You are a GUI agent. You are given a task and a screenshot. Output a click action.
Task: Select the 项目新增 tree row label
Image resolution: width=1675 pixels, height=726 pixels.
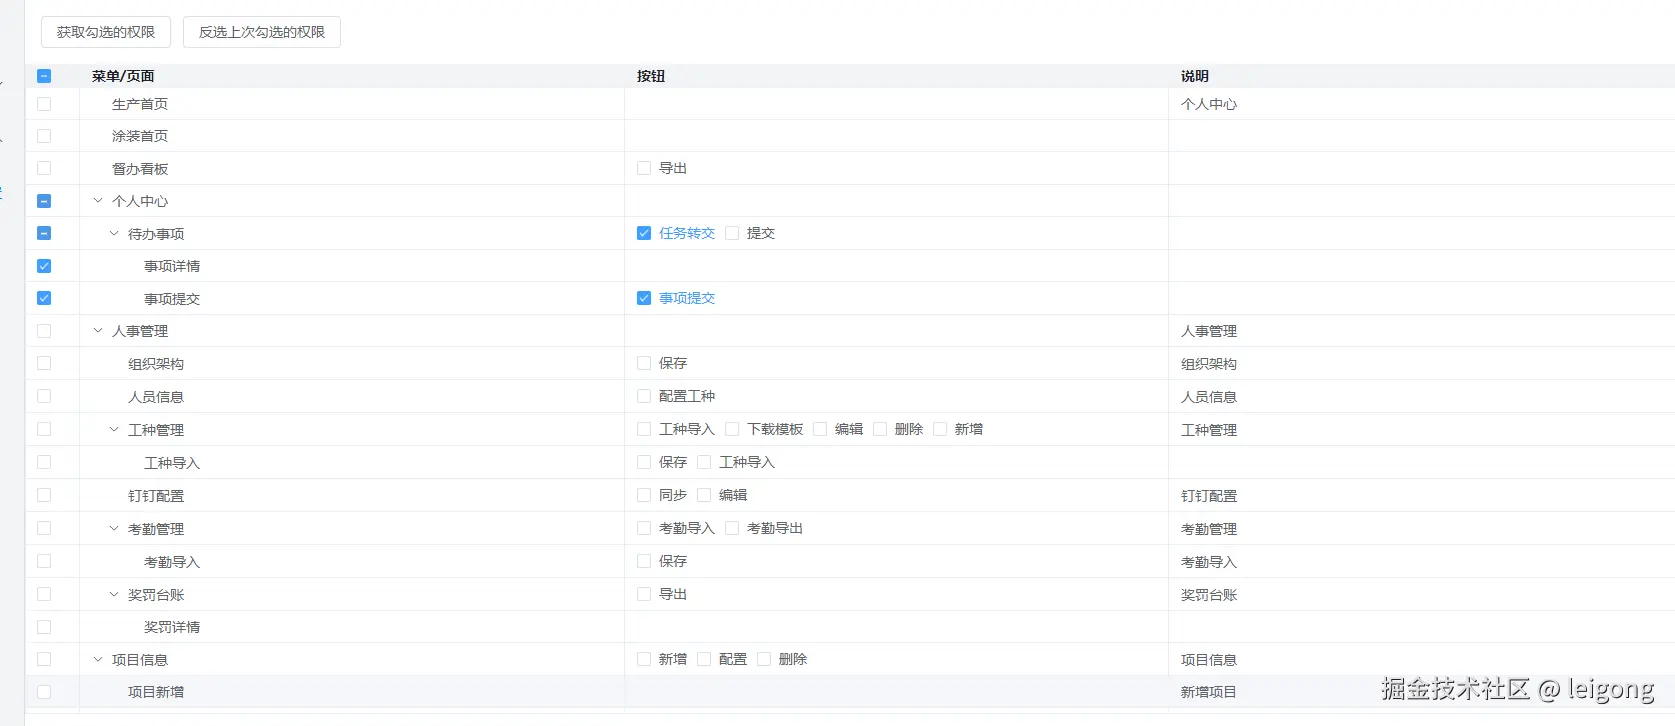pyautogui.click(x=156, y=692)
